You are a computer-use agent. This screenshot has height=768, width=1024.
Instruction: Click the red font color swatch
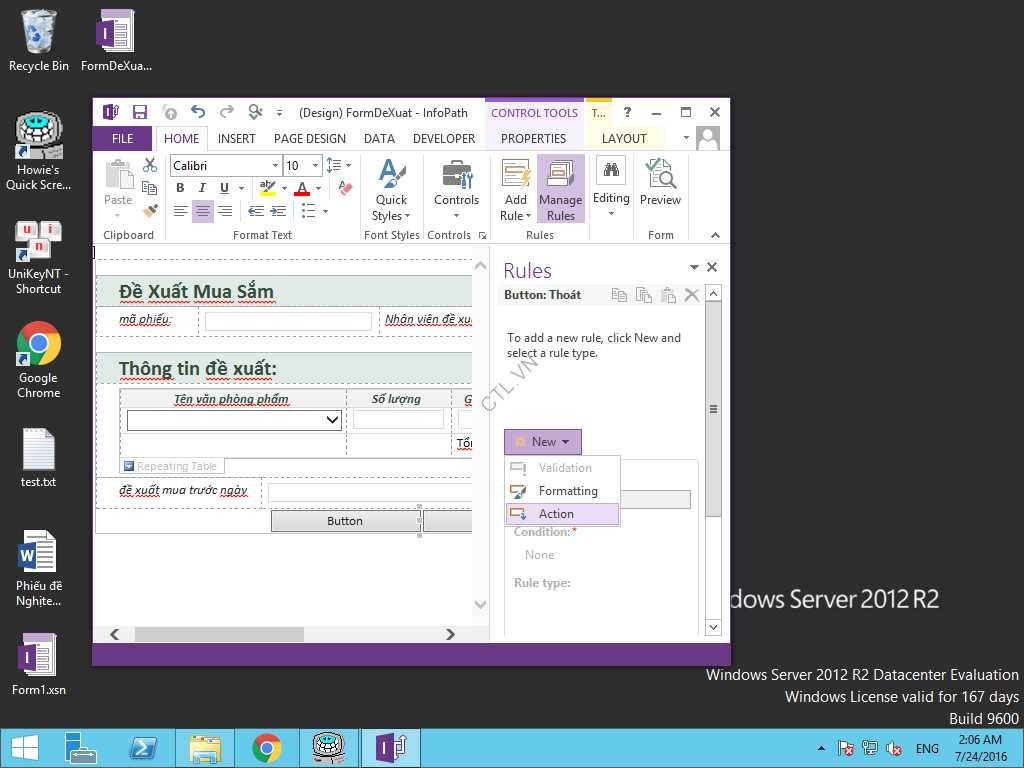[302, 188]
